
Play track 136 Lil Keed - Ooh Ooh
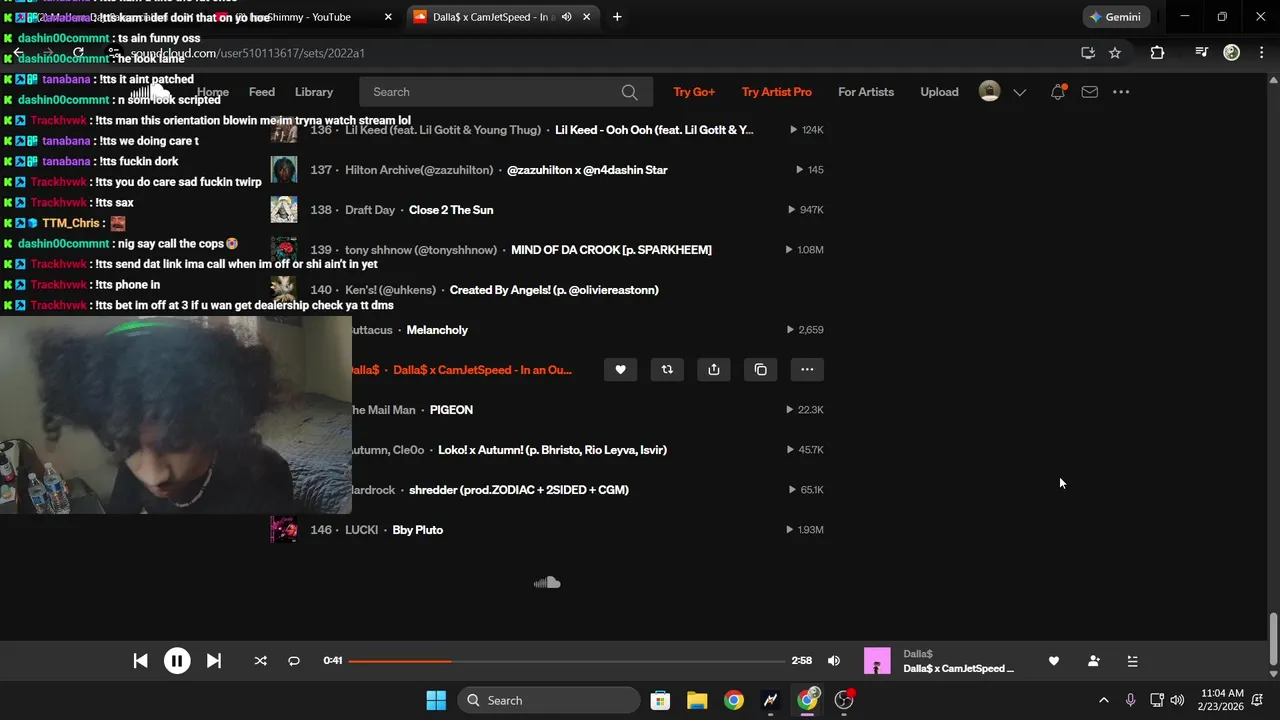[x=654, y=130]
